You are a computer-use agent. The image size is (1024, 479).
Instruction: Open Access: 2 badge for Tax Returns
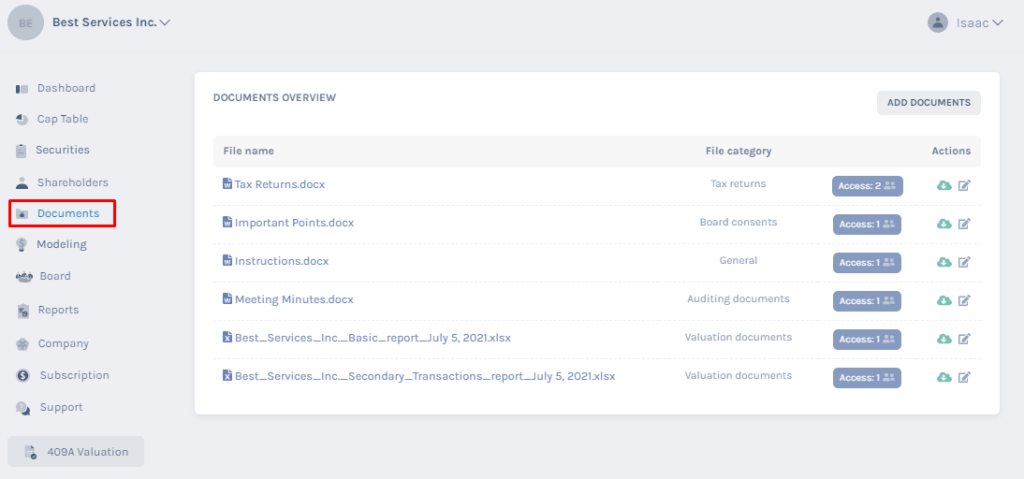867,186
